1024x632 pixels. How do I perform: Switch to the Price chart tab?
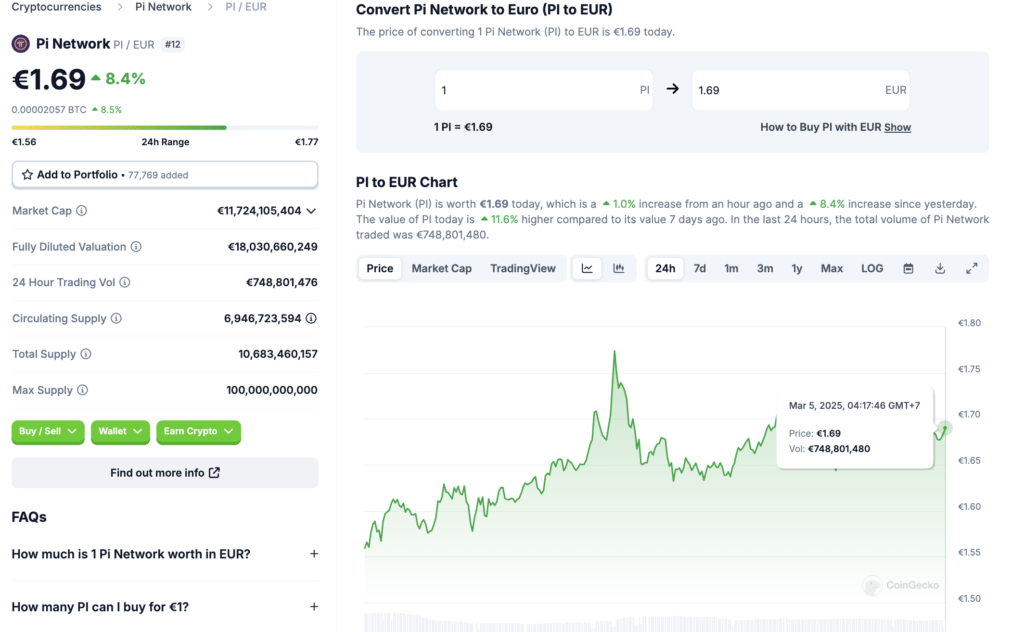379,268
